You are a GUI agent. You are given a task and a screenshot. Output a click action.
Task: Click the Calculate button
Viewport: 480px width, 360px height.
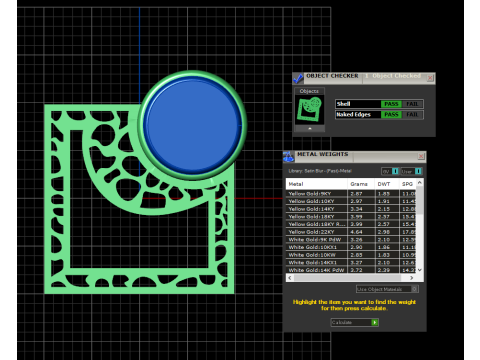coord(355,322)
